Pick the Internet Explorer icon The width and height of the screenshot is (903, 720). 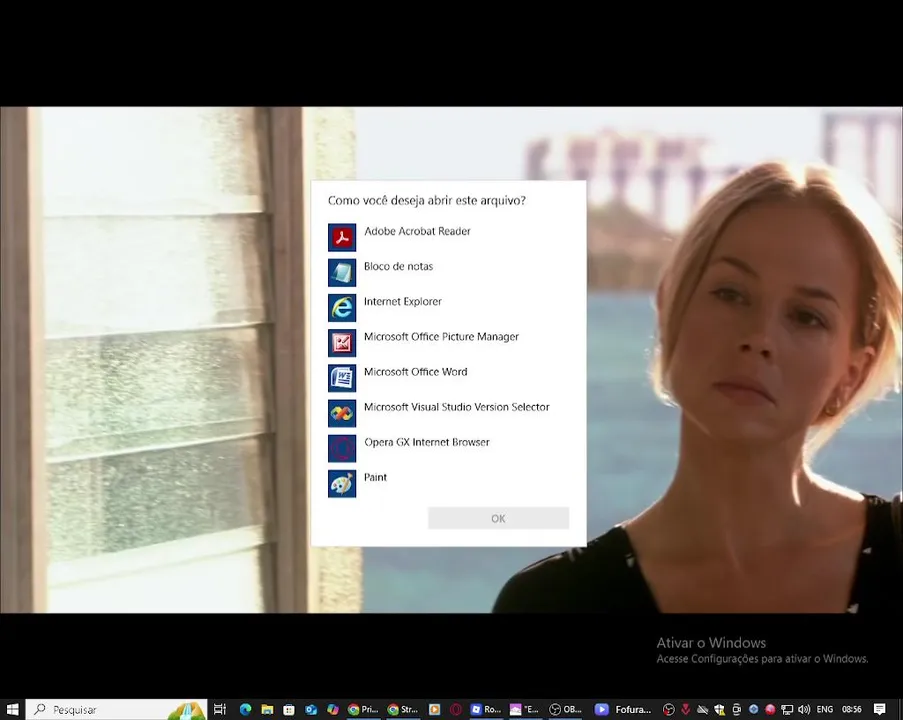coord(342,308)
